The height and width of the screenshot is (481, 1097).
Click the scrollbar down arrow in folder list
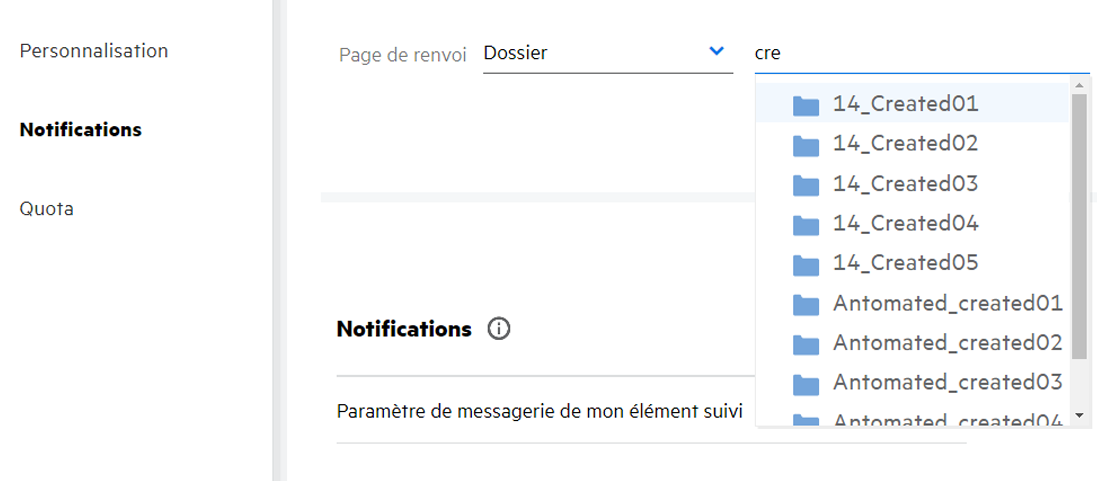pyautogui.click(x=1079, y=415)
